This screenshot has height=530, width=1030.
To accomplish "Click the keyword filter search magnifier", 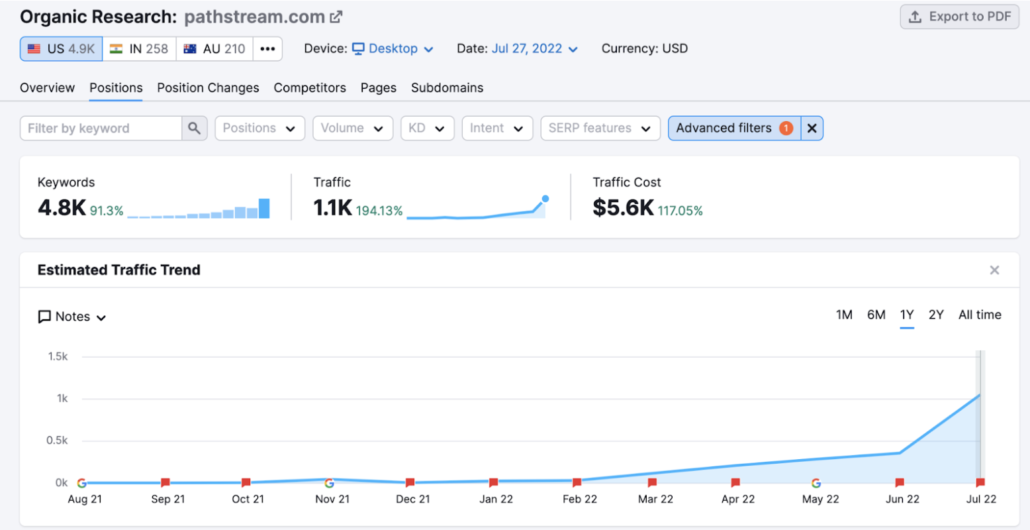I will pyautogui.click(x=194, y=128).
